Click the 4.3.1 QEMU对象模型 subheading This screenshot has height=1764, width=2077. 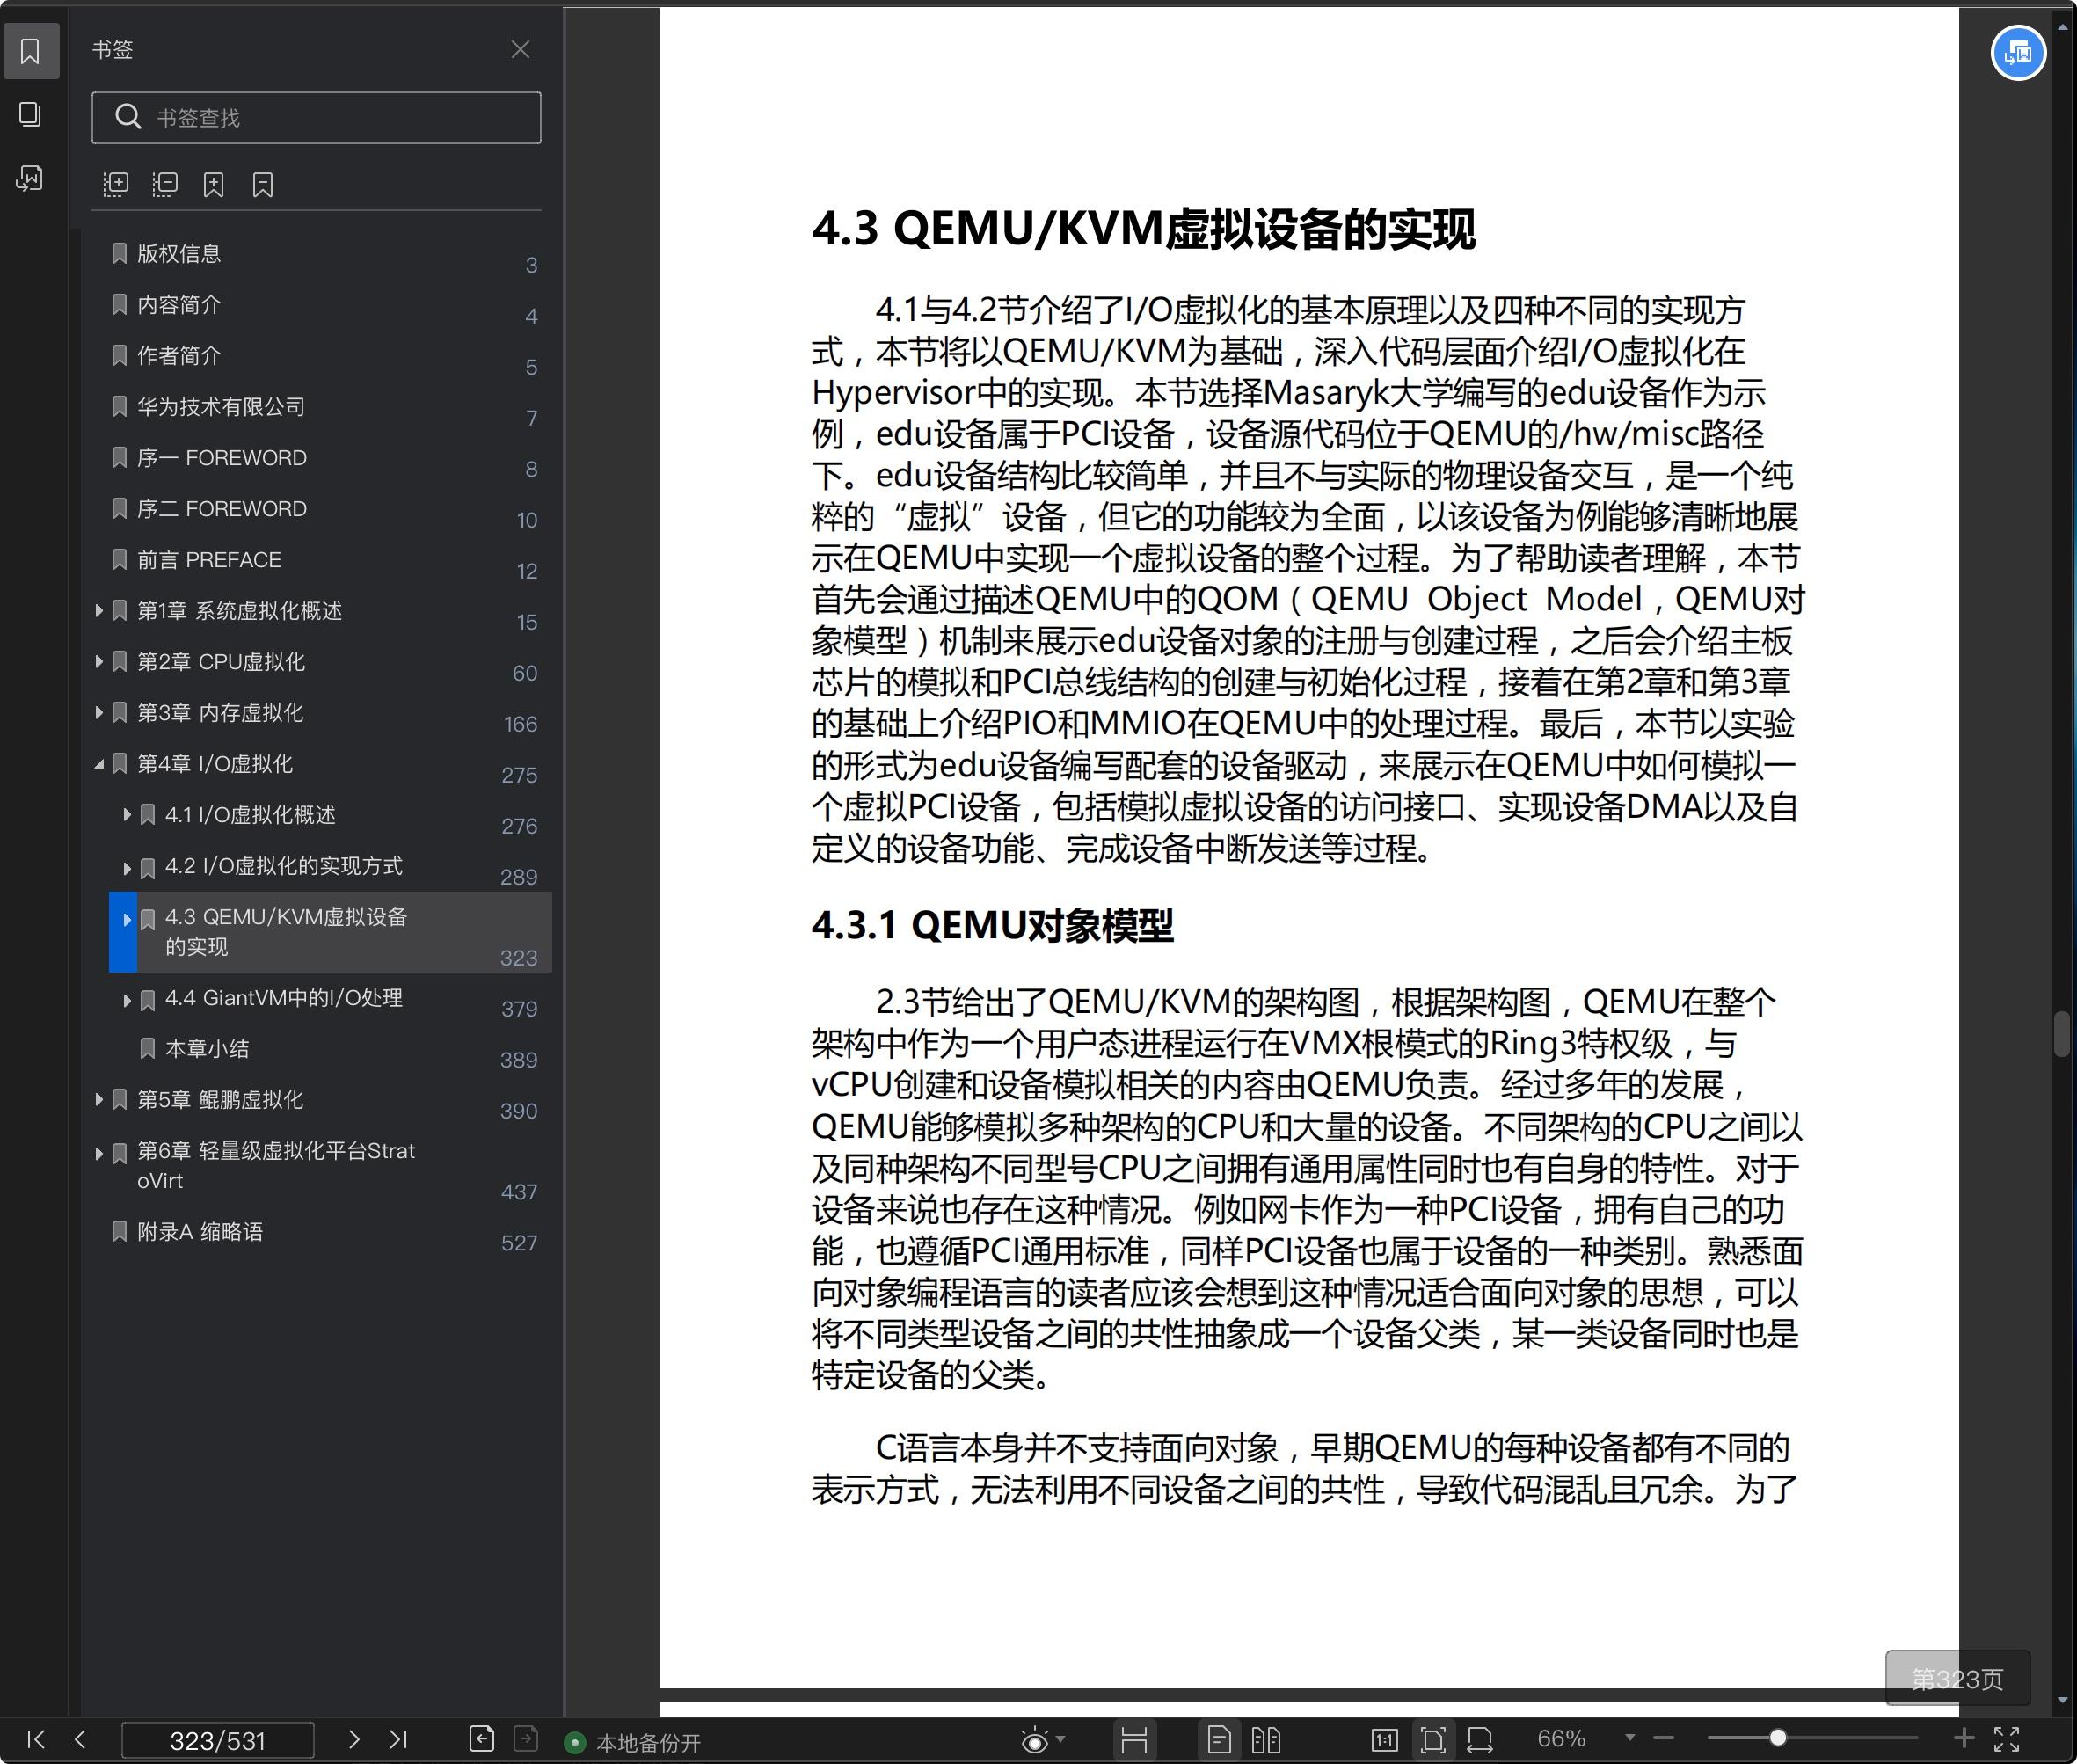click(992, 925)
